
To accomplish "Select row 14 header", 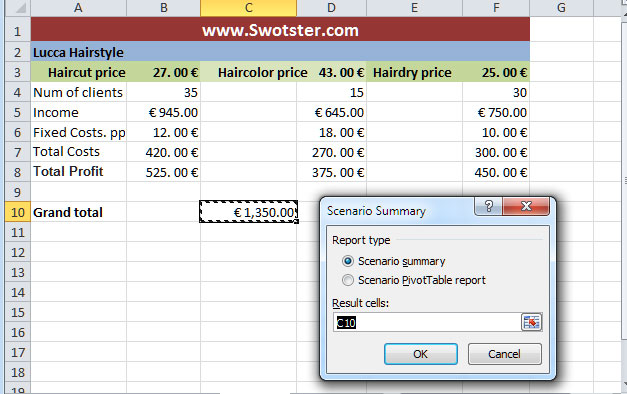I will 18,292.
